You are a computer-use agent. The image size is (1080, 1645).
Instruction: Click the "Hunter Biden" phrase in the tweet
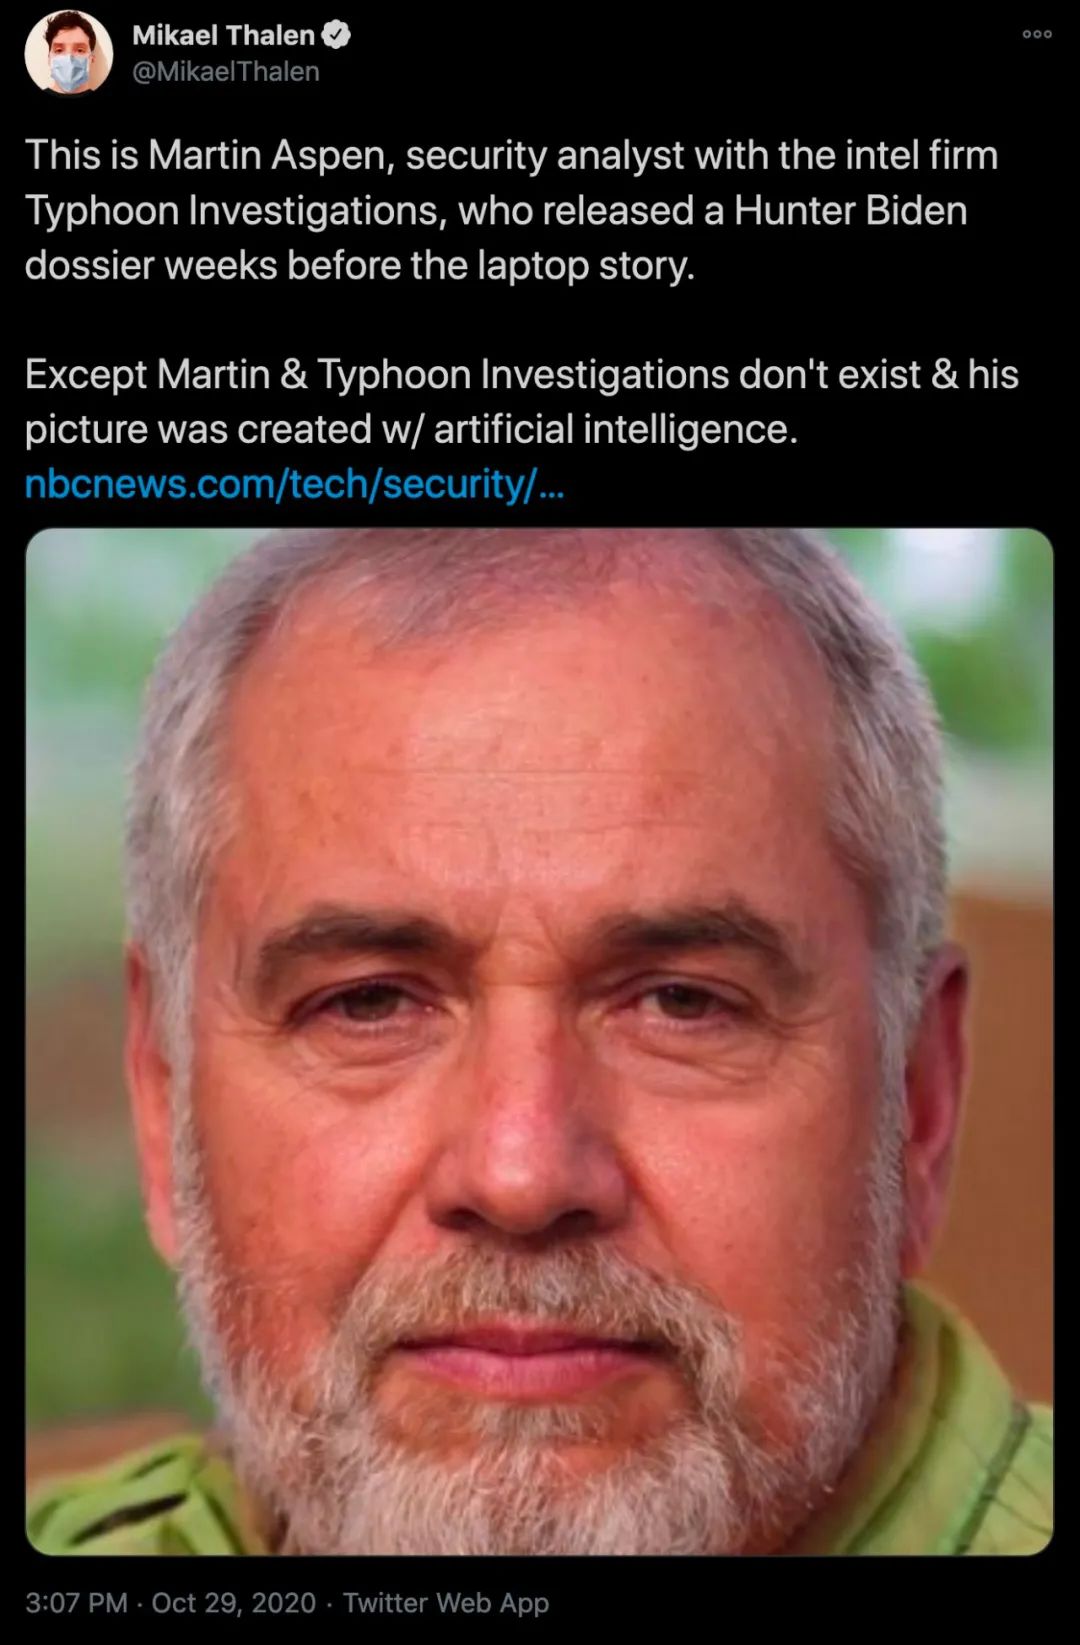(850, 211)
